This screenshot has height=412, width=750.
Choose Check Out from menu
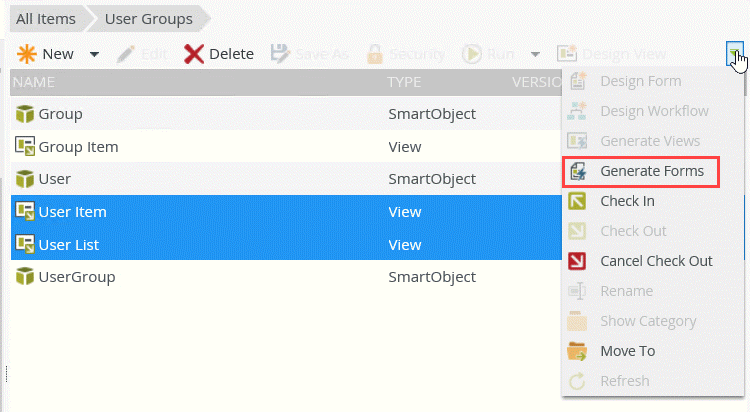(x=633, y=231)
